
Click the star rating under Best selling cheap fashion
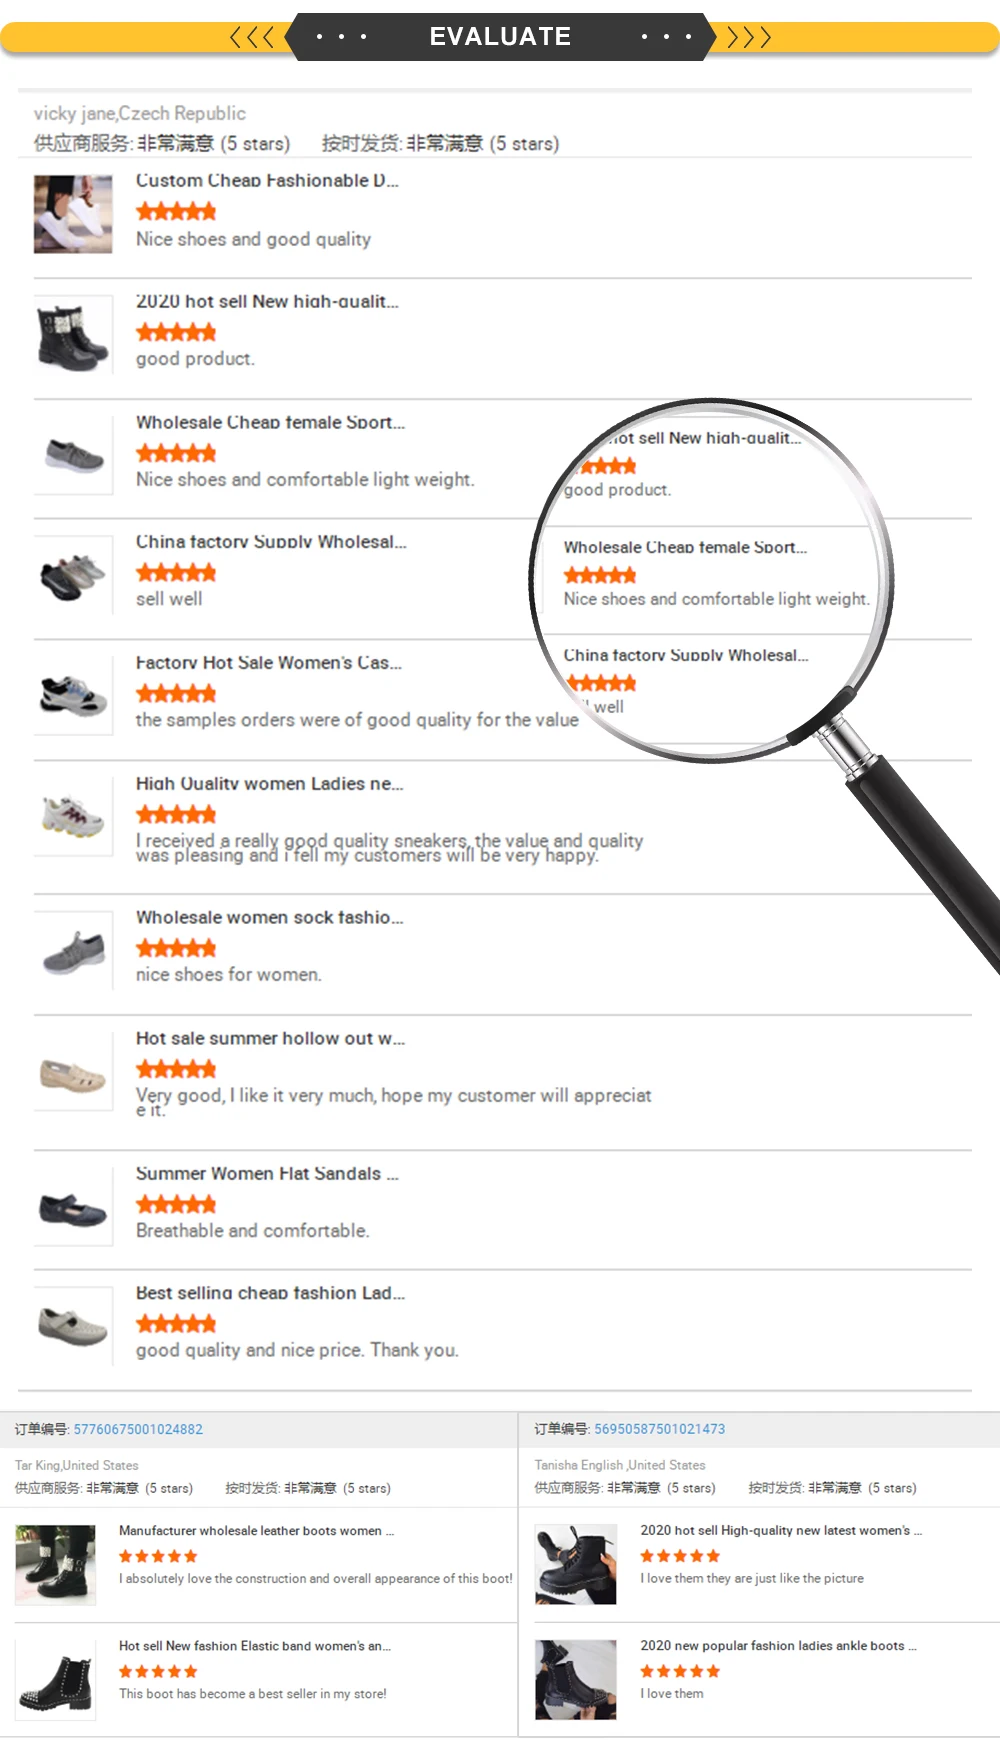point(176,1324)
